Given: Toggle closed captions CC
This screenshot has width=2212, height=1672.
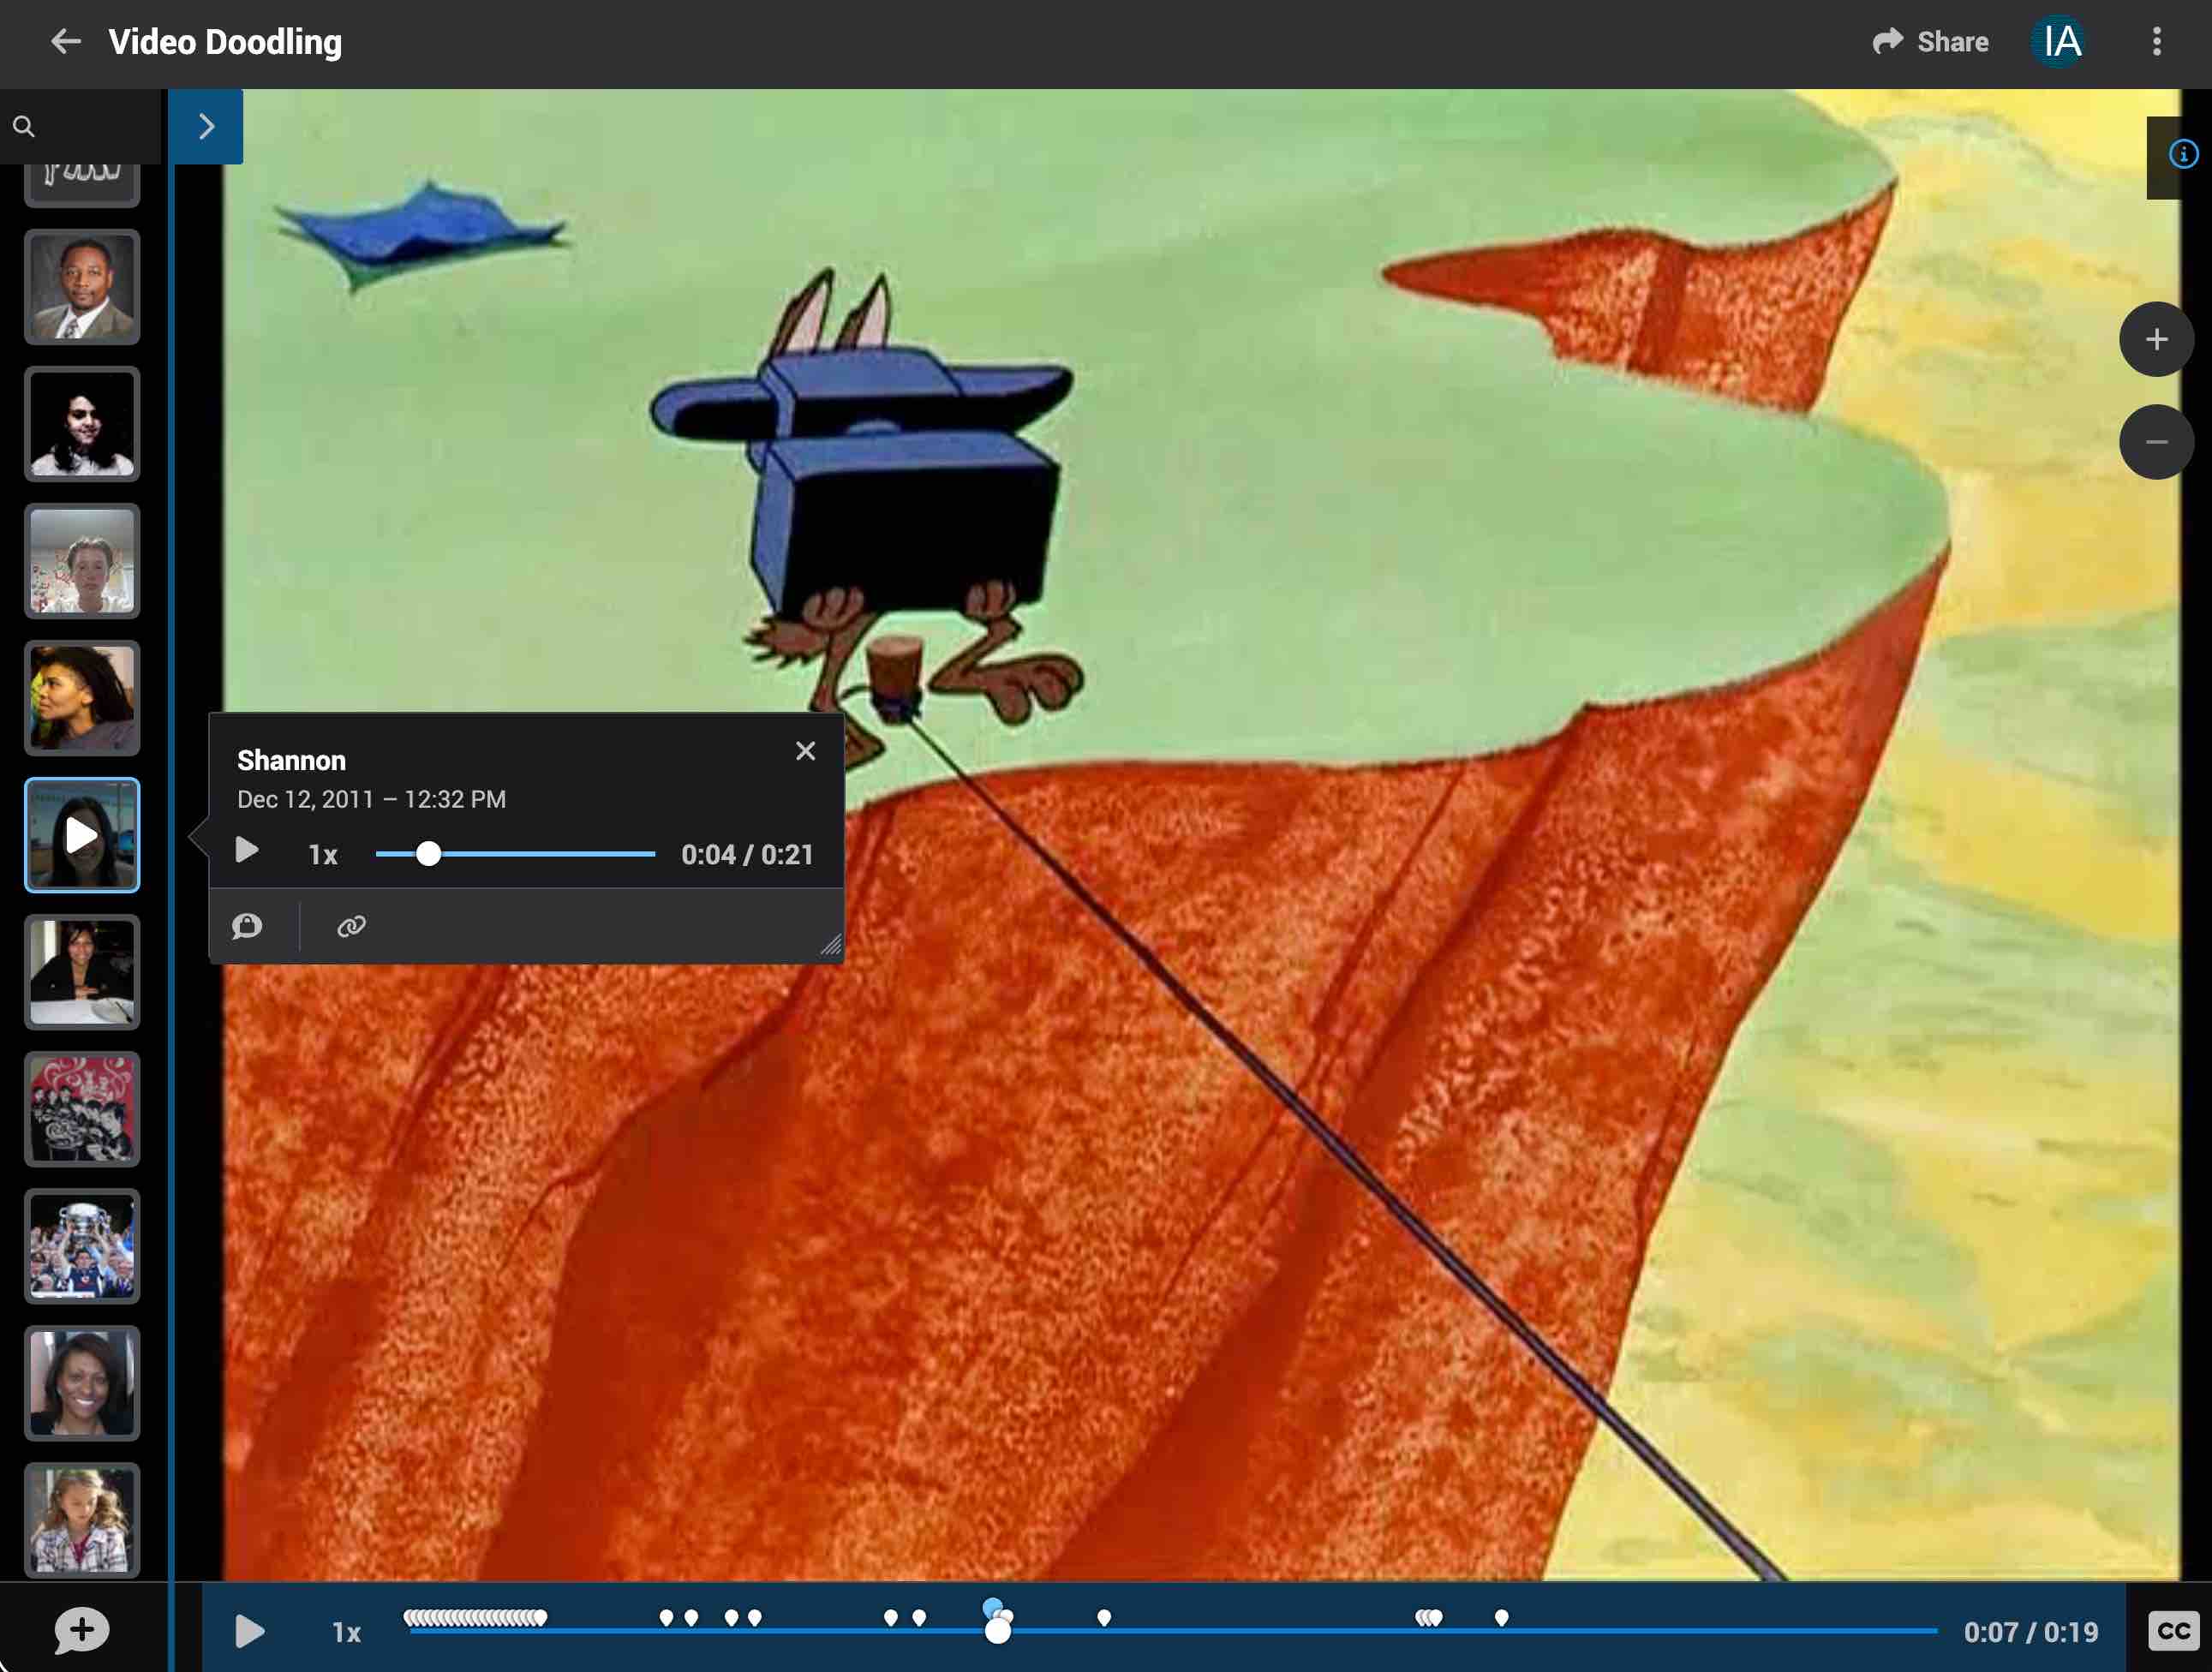Looking at the screenshot, I should click(2172, 1631).
